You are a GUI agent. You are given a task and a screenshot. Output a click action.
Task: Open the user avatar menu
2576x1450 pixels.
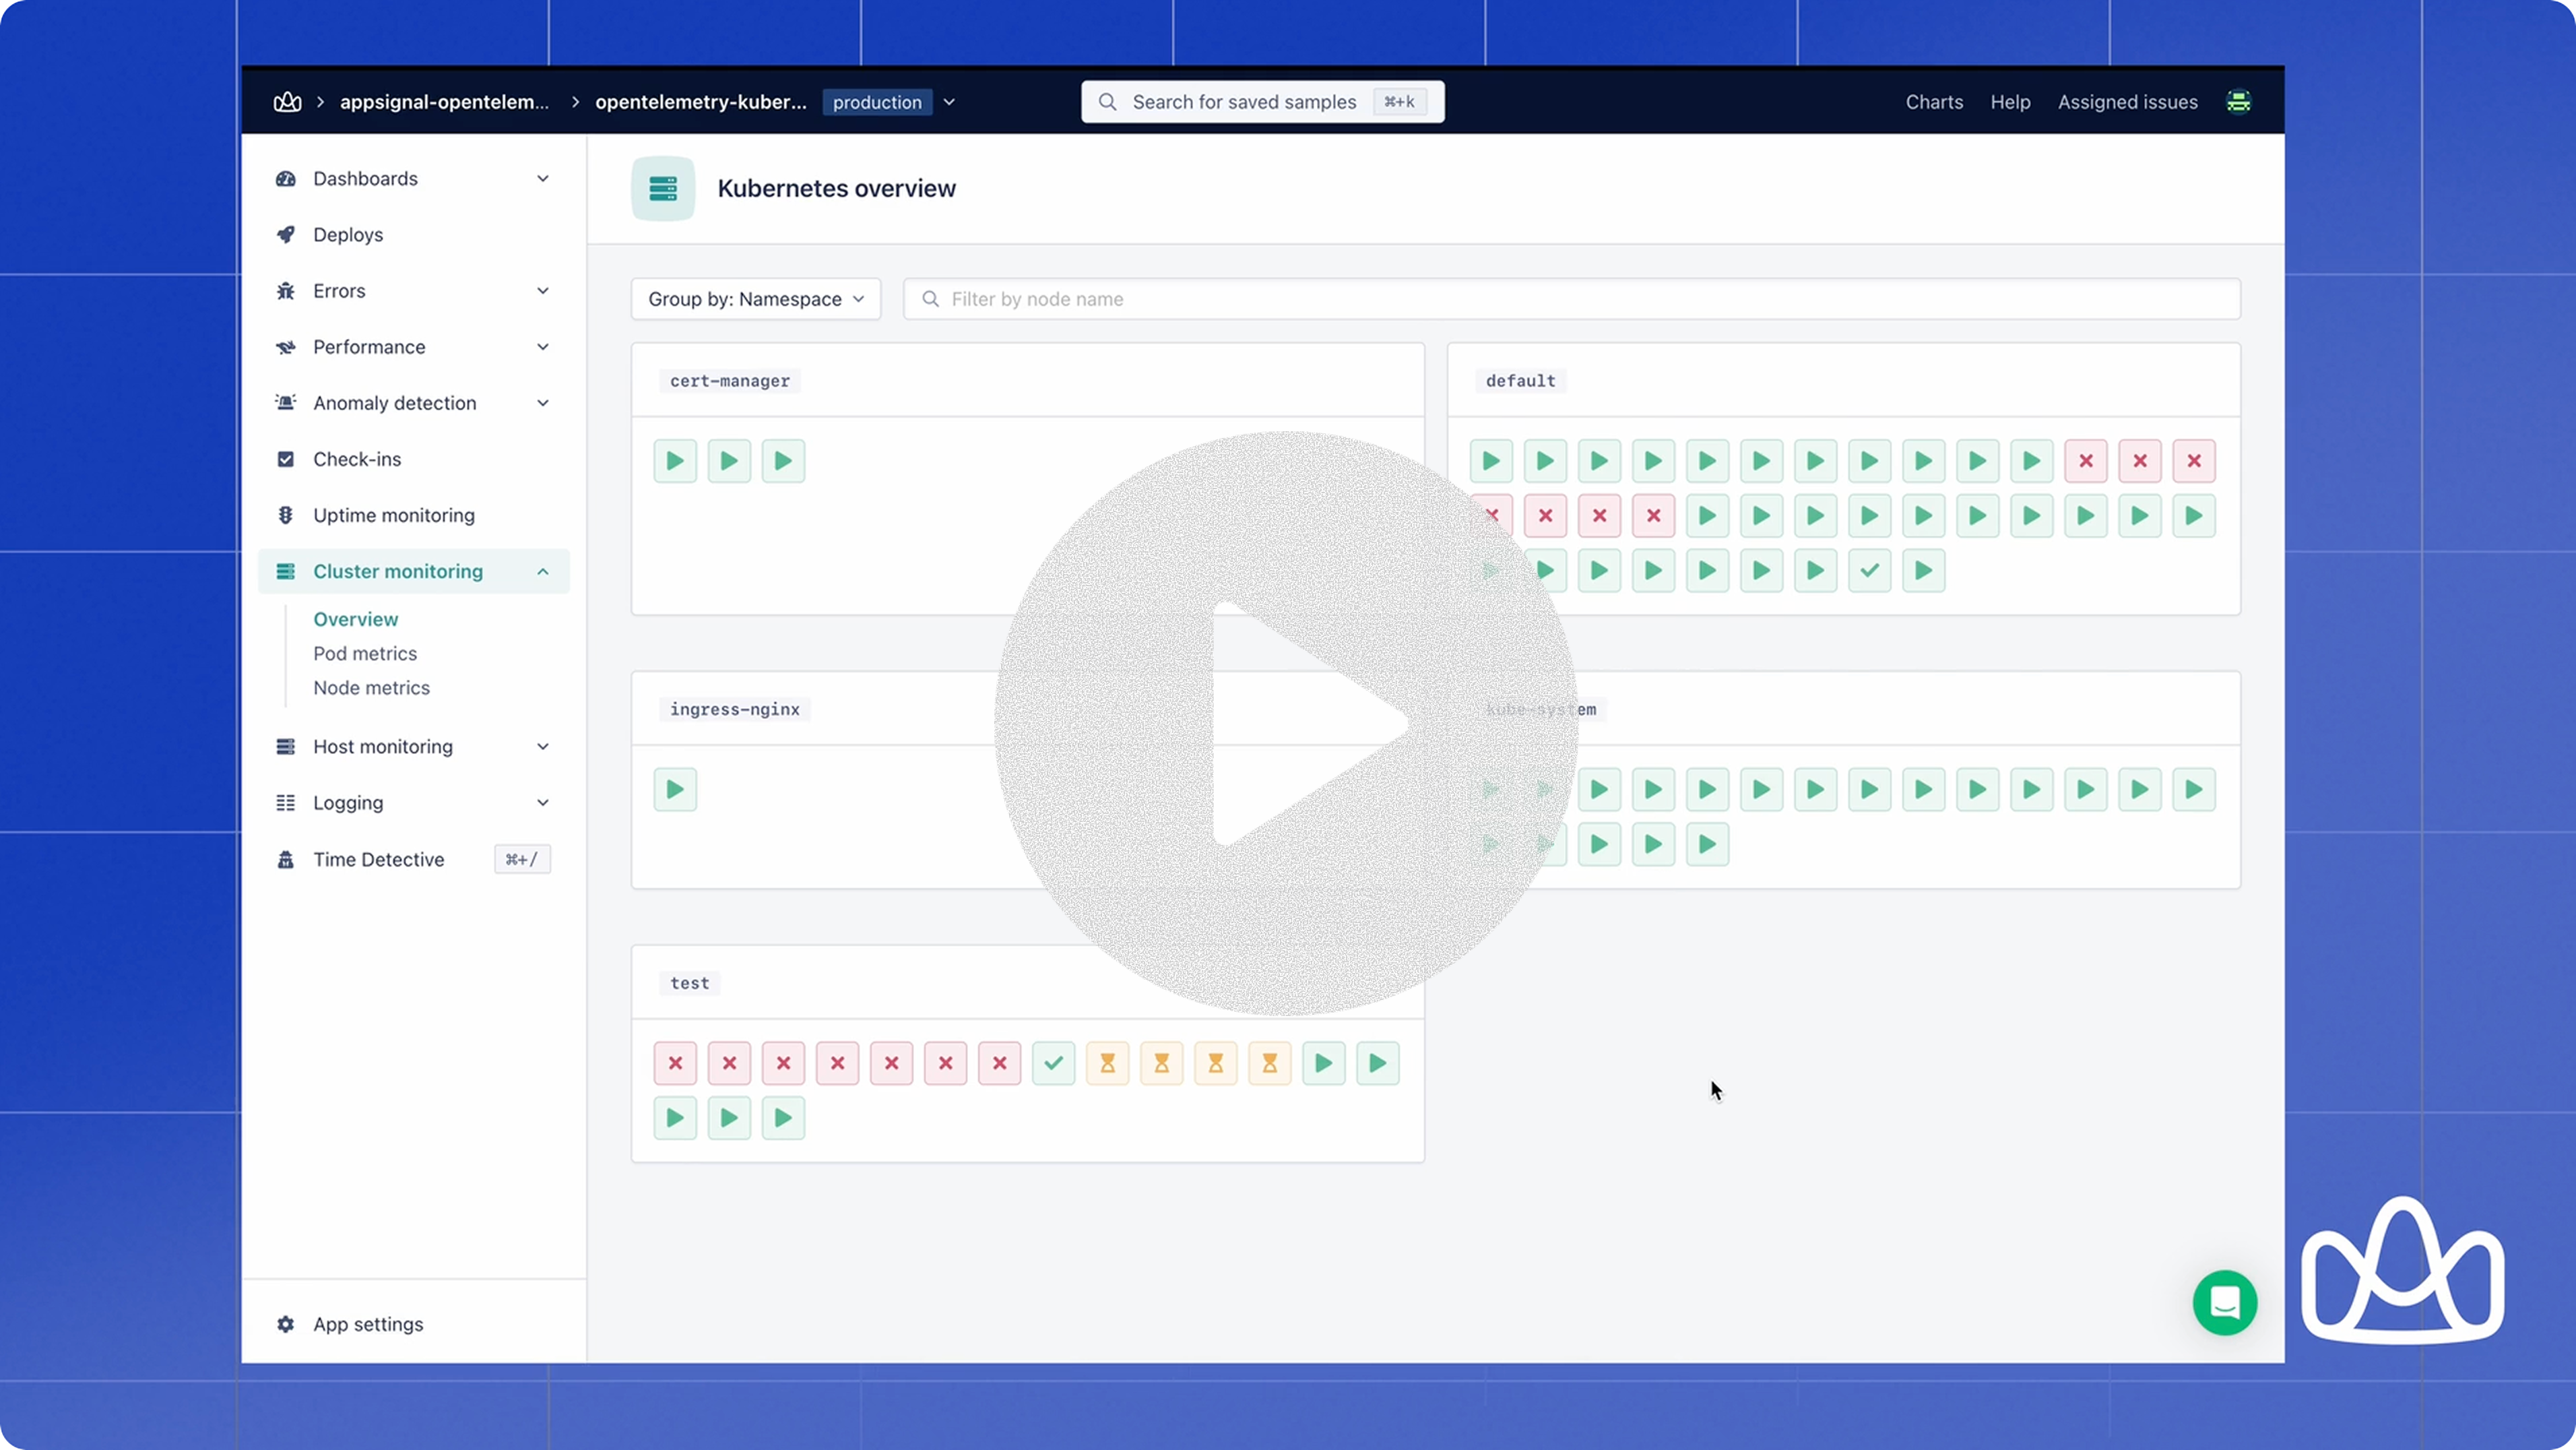[2238, 102]
